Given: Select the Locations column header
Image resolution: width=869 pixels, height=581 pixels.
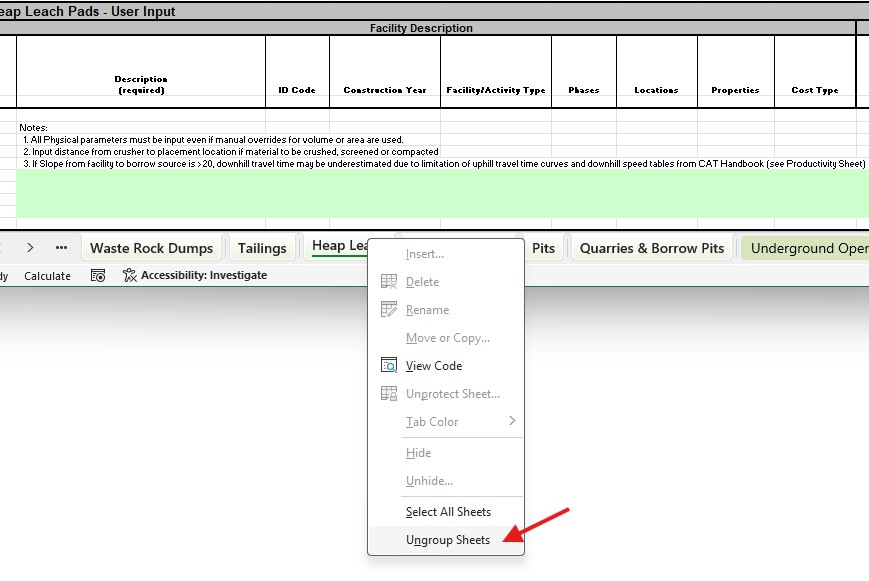Looking at the screenshot, I should pos(657,72).
